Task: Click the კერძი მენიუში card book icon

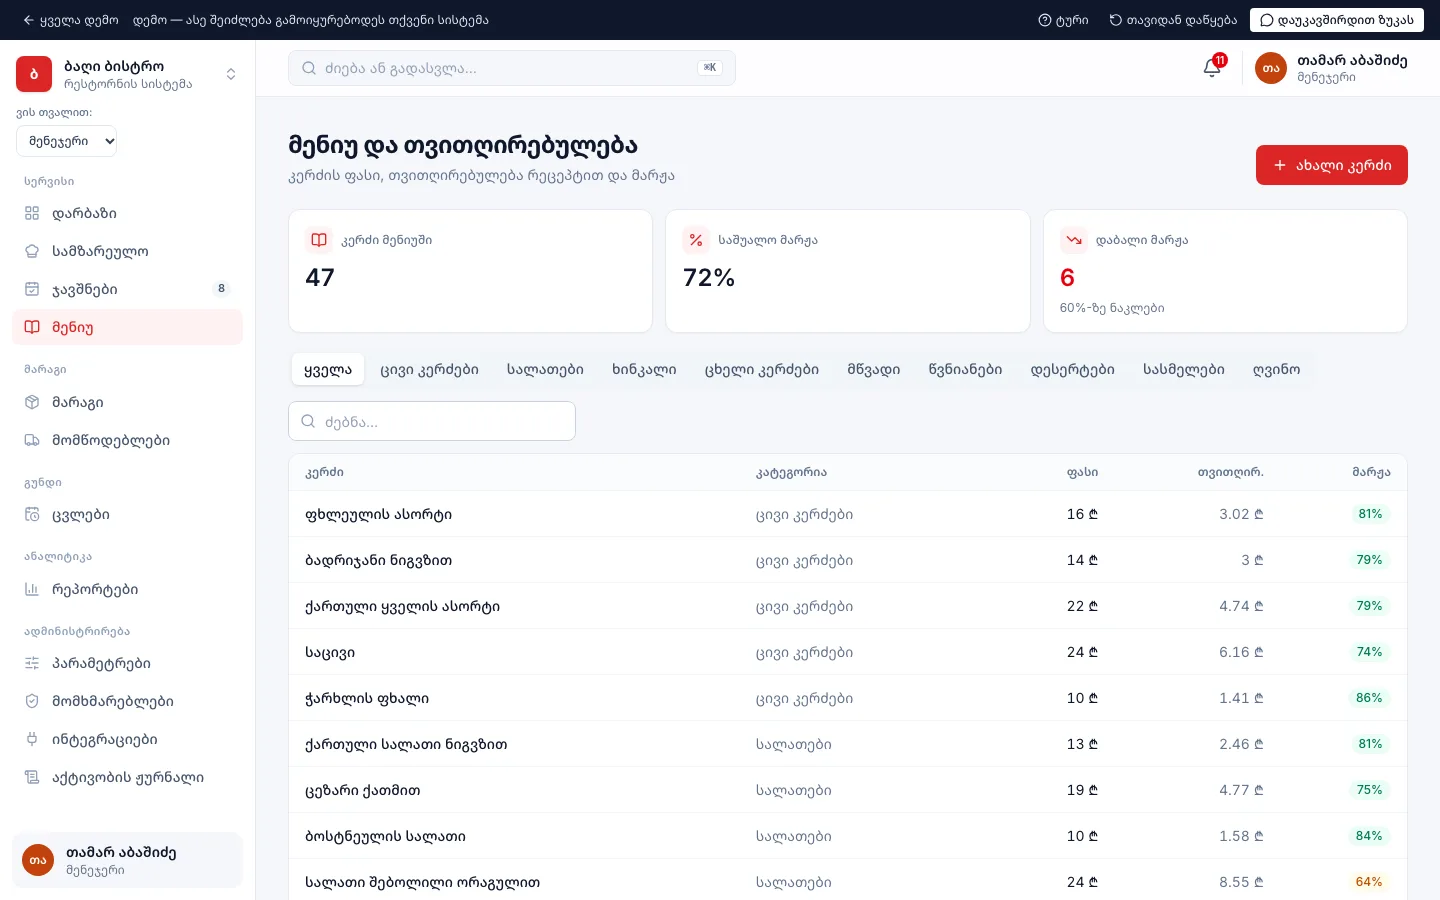Action: point(319,240)
